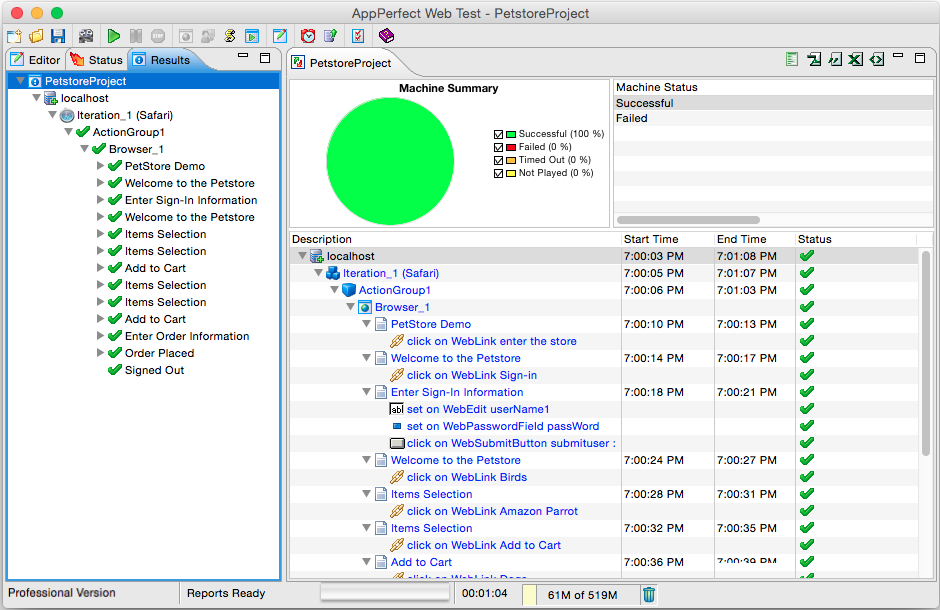Collapse Iteration_1 (Safari) in left tree
Viewport: 940px width, 610px height.
click(x=52, y=114)
